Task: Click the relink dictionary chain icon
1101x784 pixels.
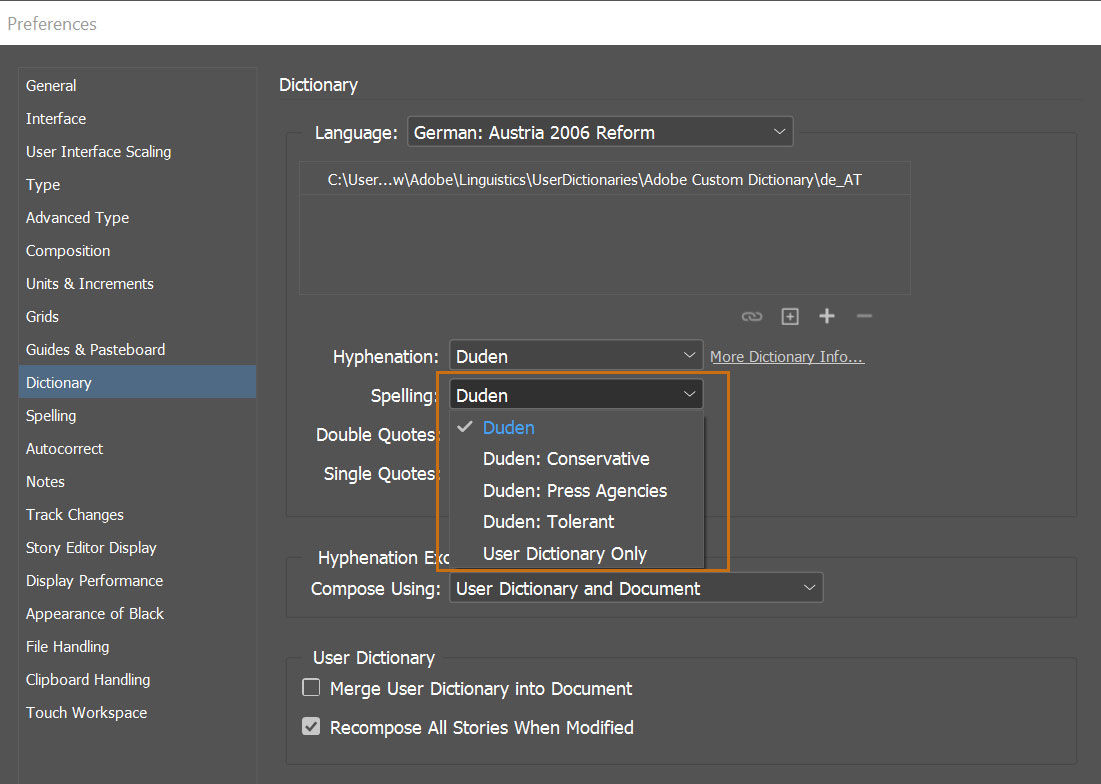Action: coord(751,316)
